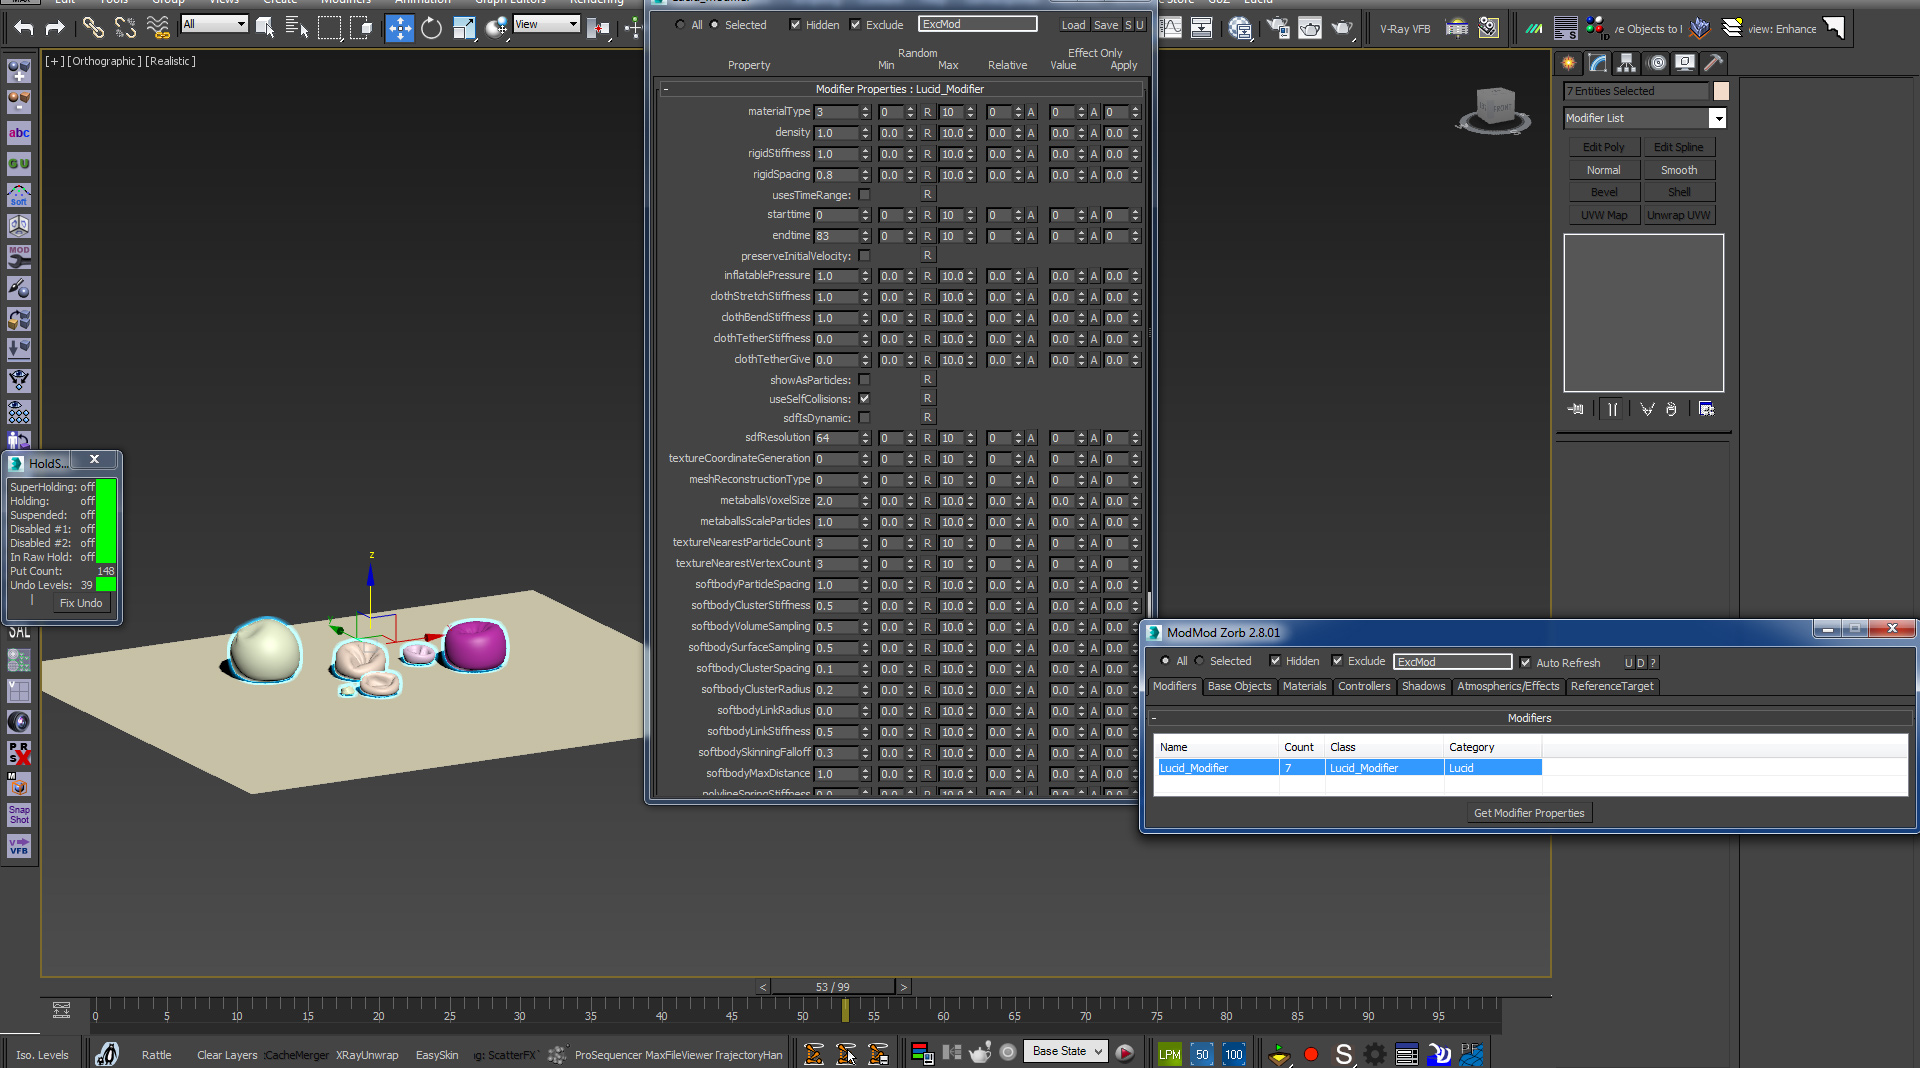
Task: Select the Link tool icon
Action: (93, 29)
